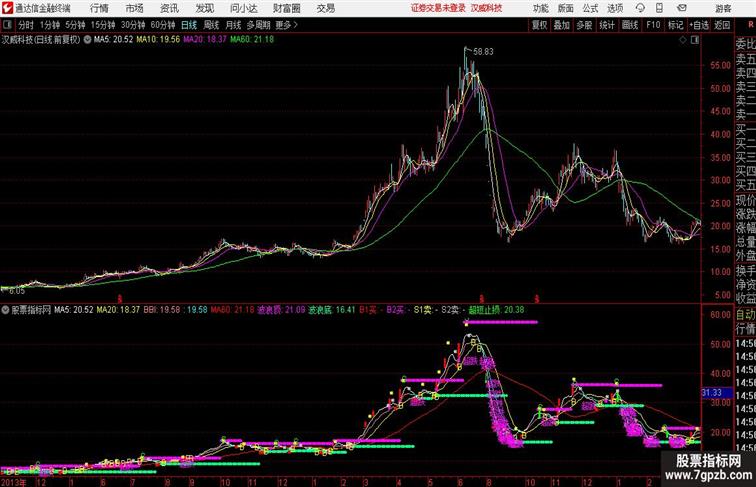Click the 统计 statistics button
756x487 pixels.
[607, 25]
